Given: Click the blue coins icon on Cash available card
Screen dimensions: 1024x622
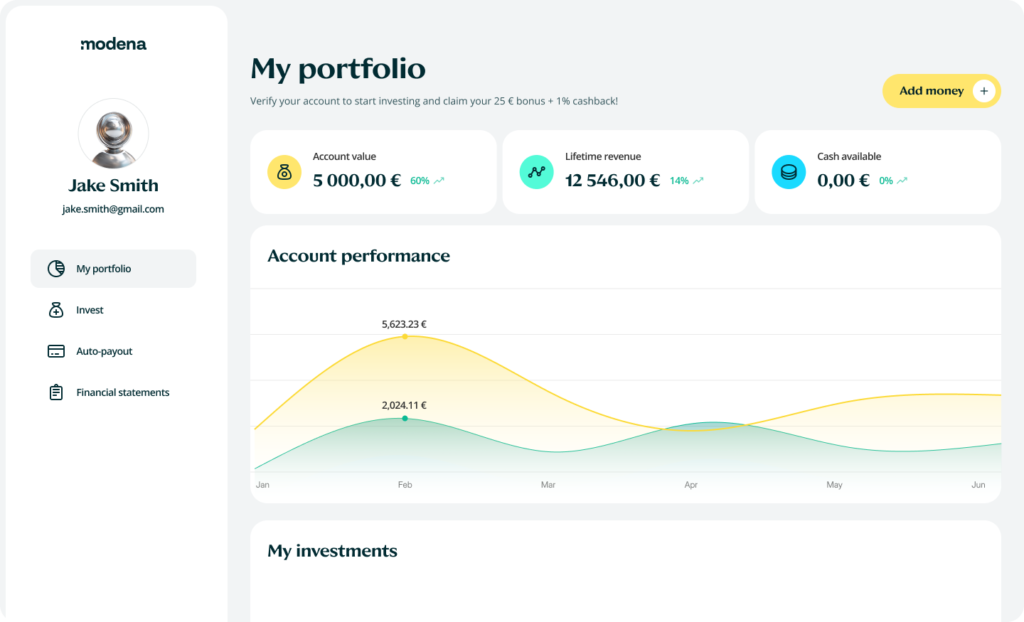Looking at the screenshot, I should point(788,171).
